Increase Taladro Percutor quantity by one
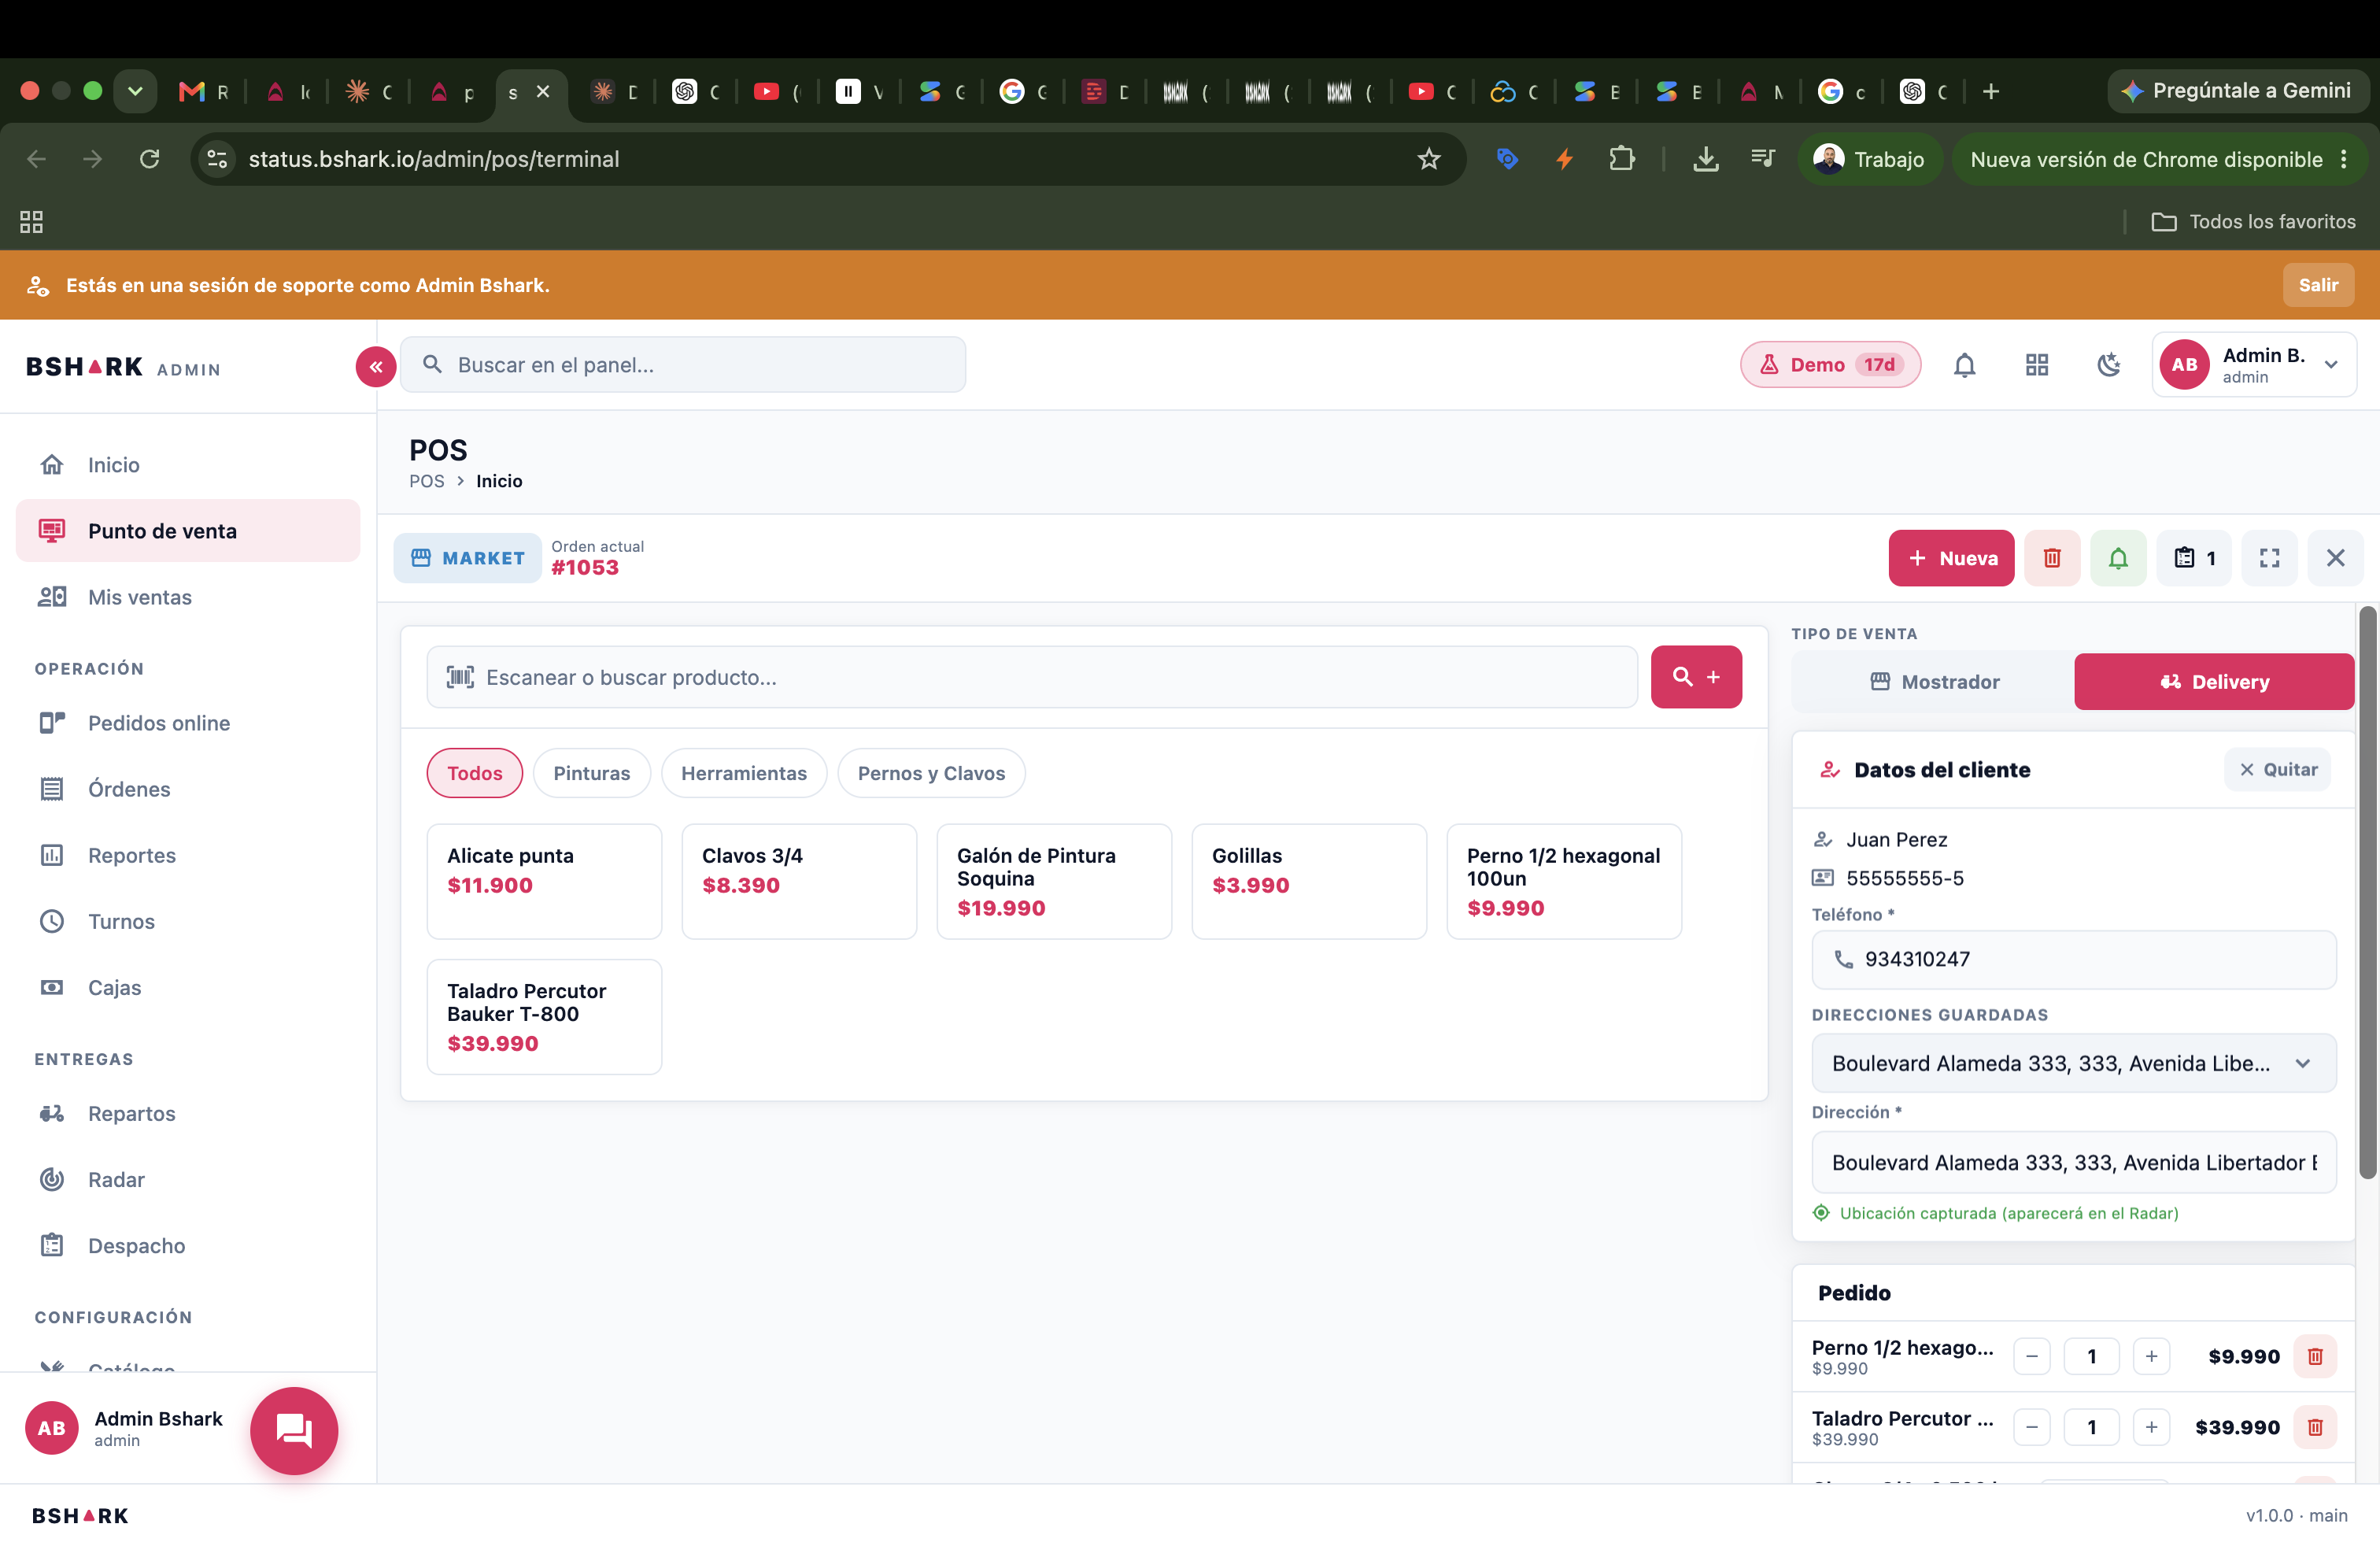This screenshot has height=1546, width=2380. point(2151,1427)
